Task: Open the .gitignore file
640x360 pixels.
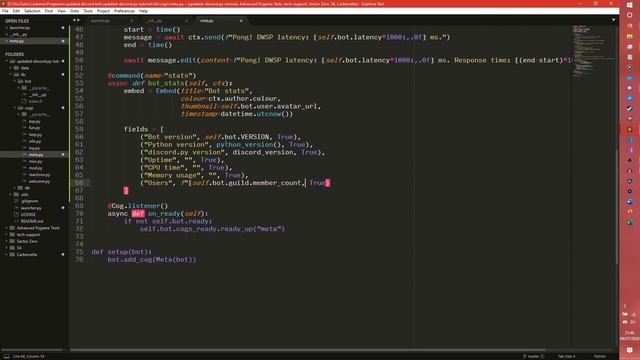Action: pos(29,201)
